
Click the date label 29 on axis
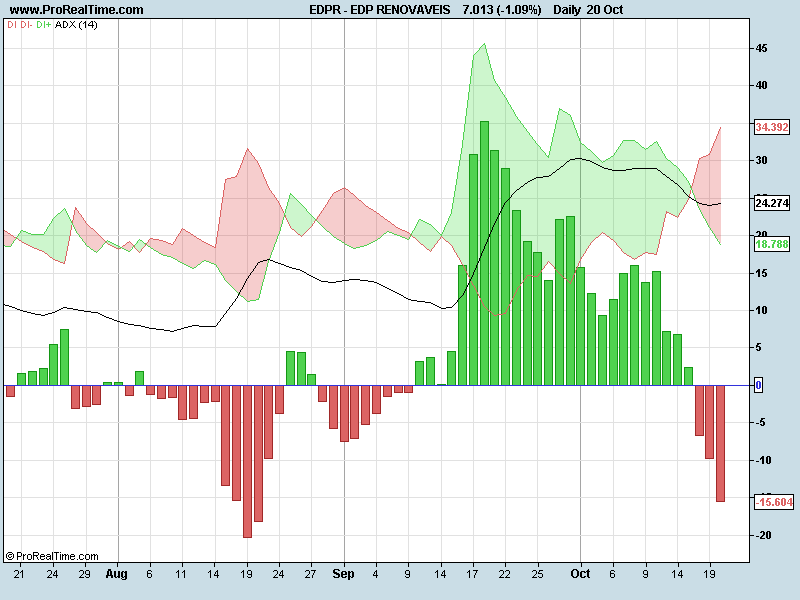point(84,574)
